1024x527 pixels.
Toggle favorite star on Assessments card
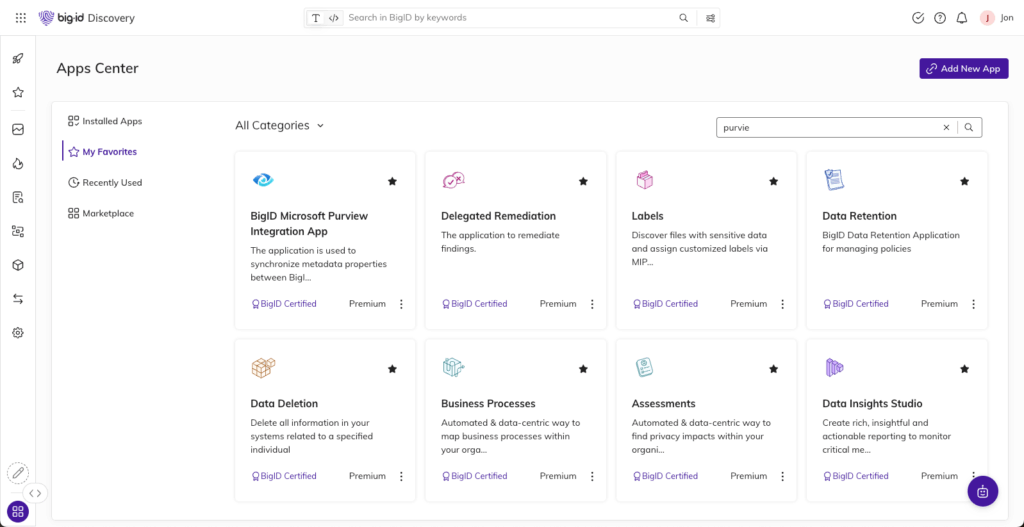(x=773, y=369)
